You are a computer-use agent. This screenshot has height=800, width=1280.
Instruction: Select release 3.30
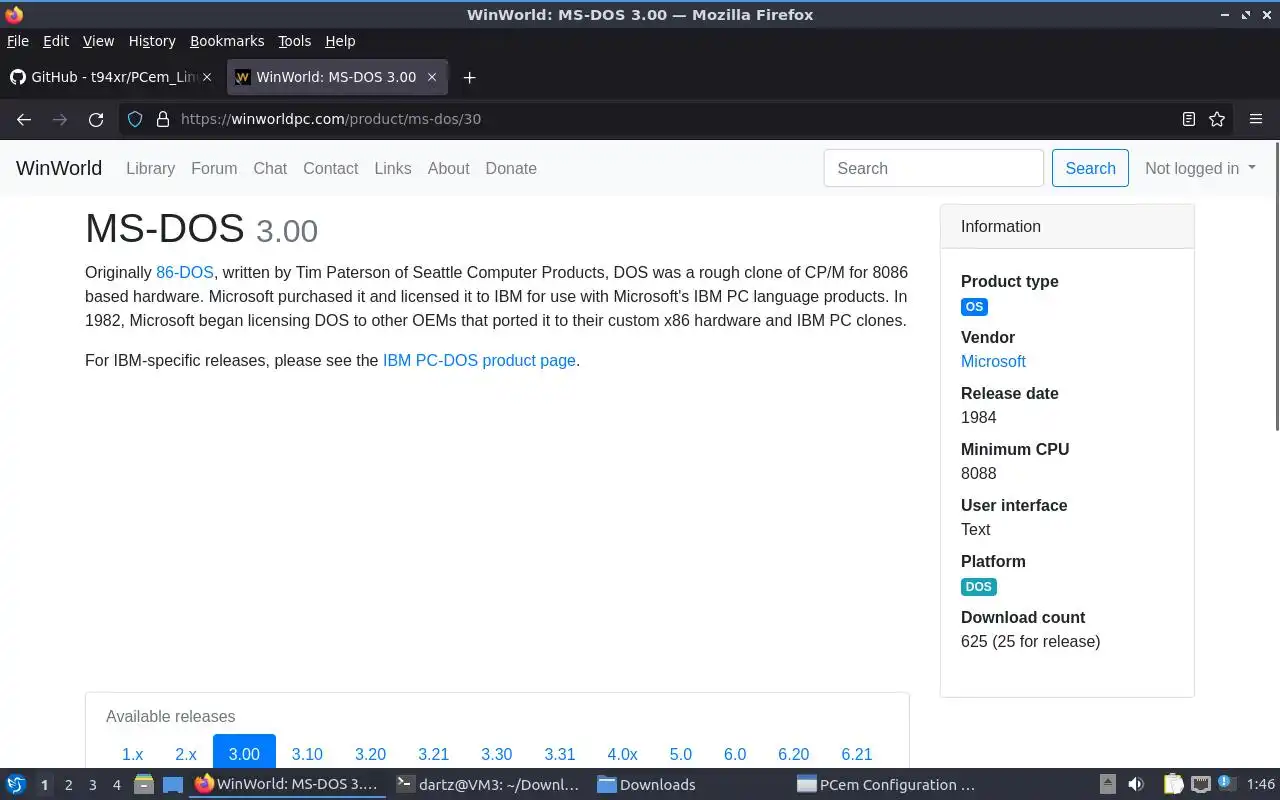coord(496,754)
